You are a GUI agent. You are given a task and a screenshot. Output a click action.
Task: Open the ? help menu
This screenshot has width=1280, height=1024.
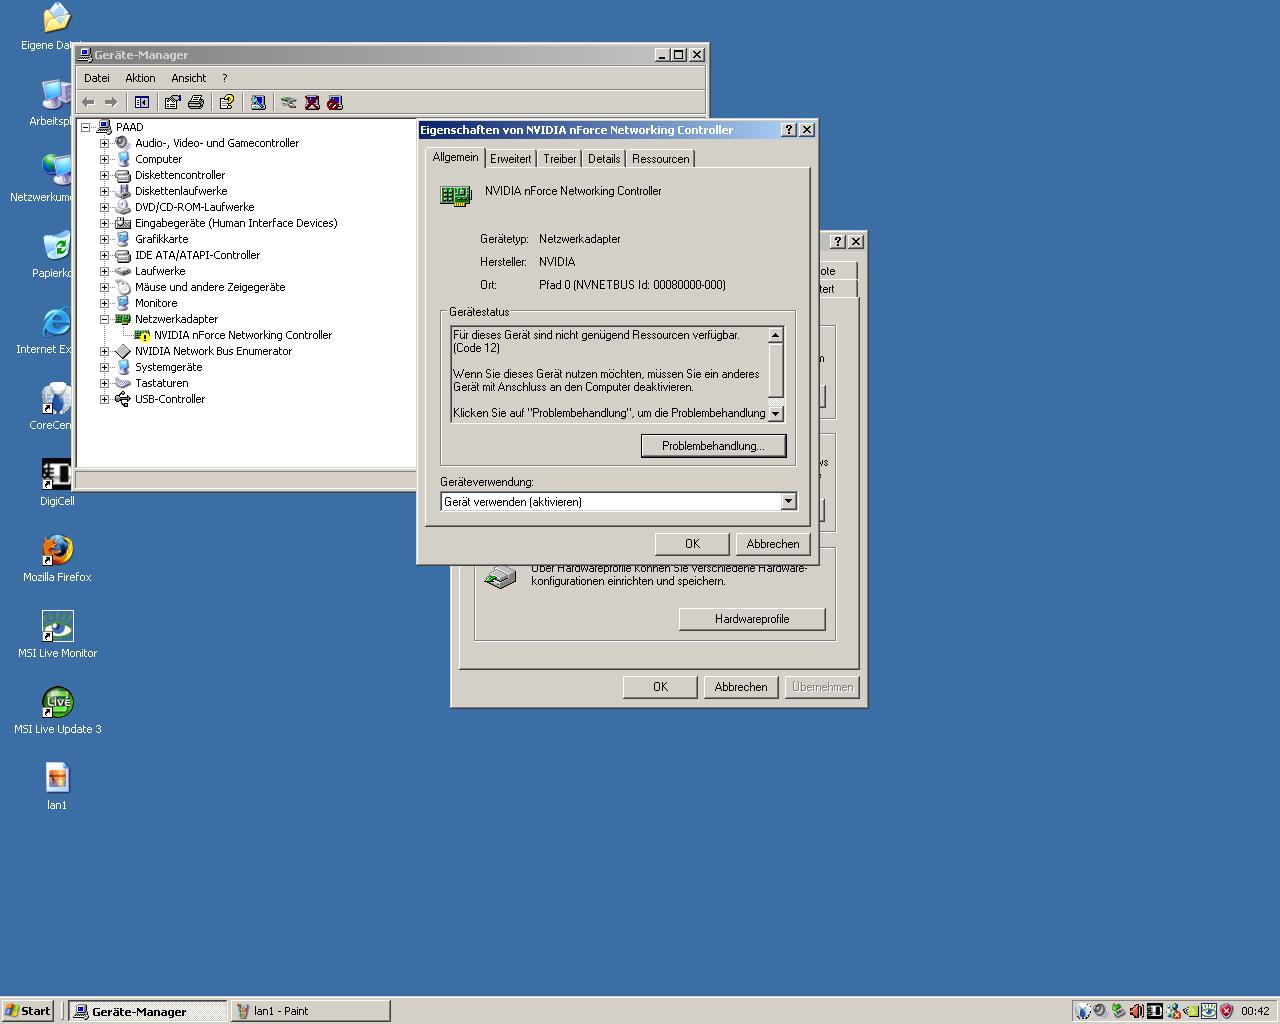click(224, 78)
